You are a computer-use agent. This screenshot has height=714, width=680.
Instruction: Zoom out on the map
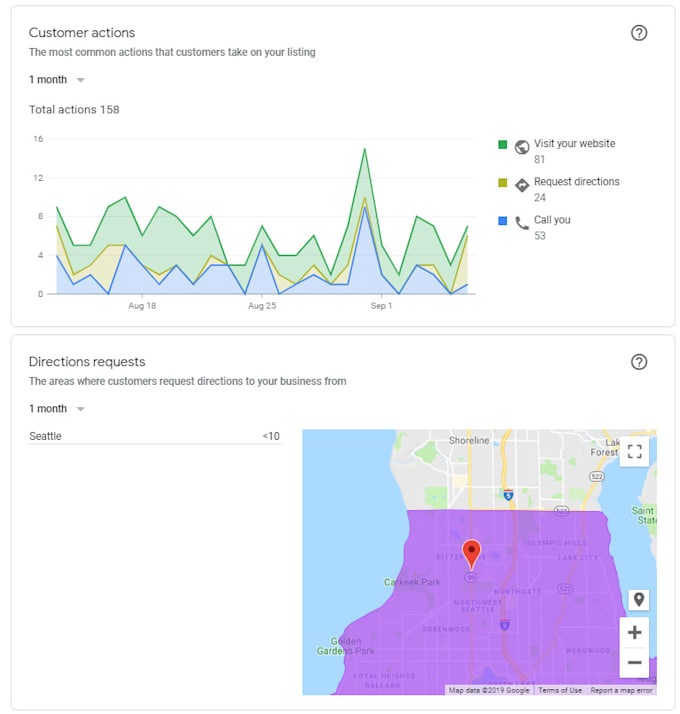(634, 662)
